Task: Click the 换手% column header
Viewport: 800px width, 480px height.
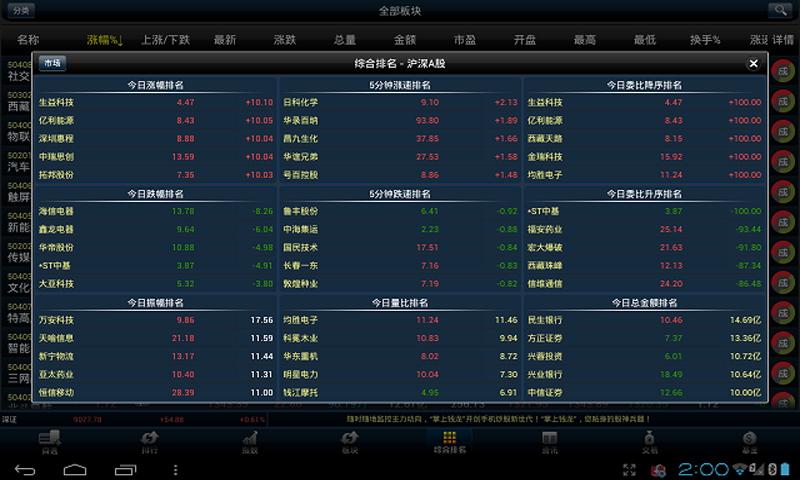Action: tap(705, 40)
